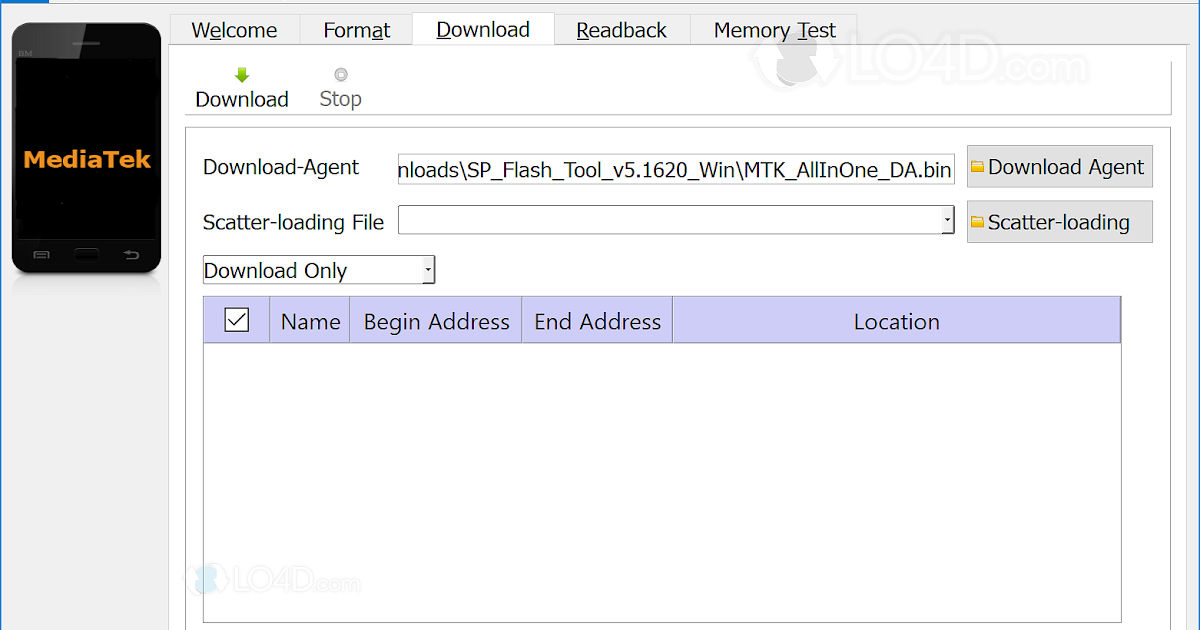Click the Begin Address column header

[436, 321]
